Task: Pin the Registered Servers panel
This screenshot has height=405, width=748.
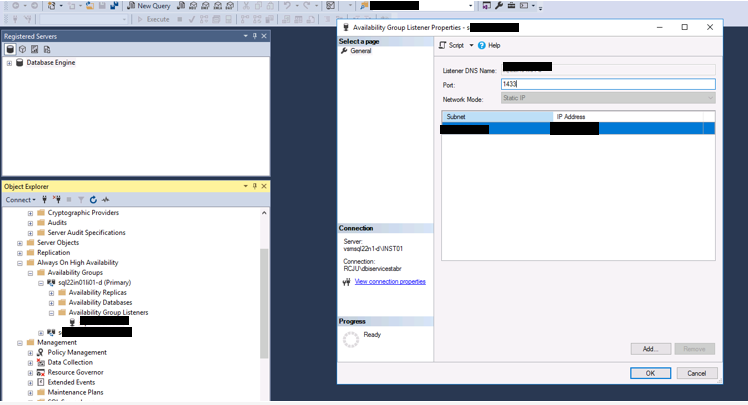Action: (255, 35)
